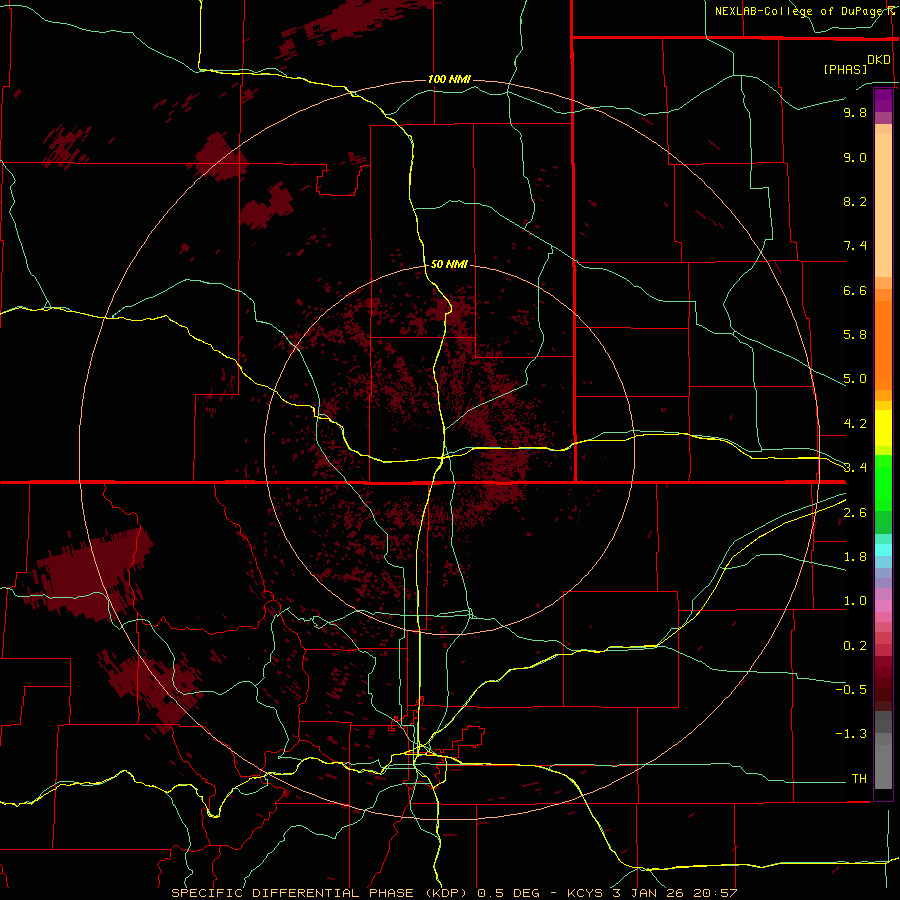
Task: Click the 1.8 color scale value
Action: (x=855, y=557)
